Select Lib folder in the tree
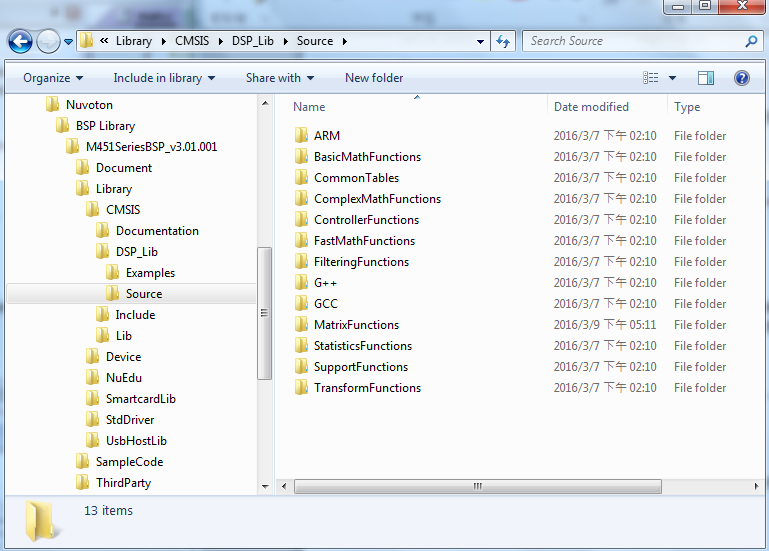The image size is (769, 551). coord(124,336)
